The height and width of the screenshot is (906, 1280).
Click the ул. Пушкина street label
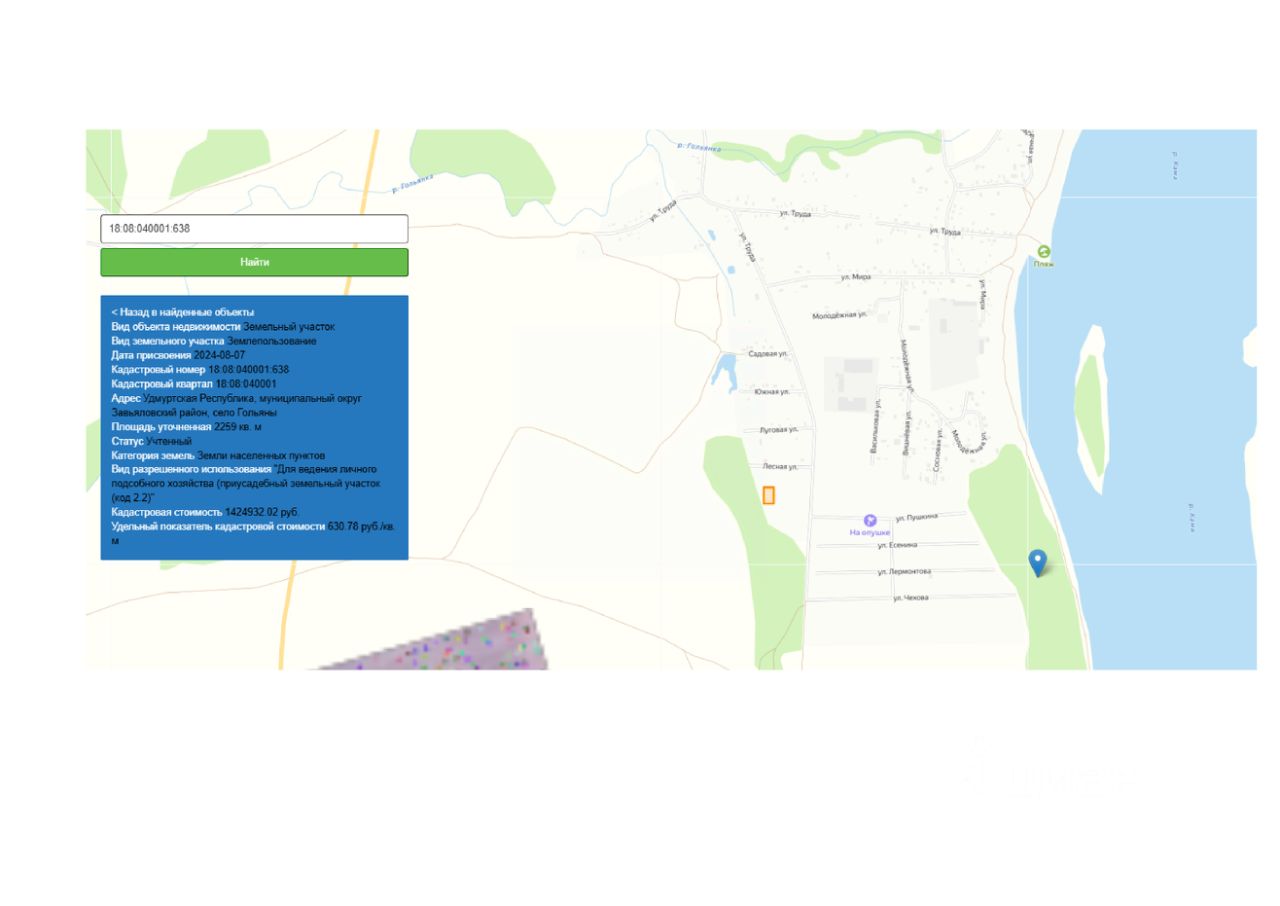tap(917, 518)
